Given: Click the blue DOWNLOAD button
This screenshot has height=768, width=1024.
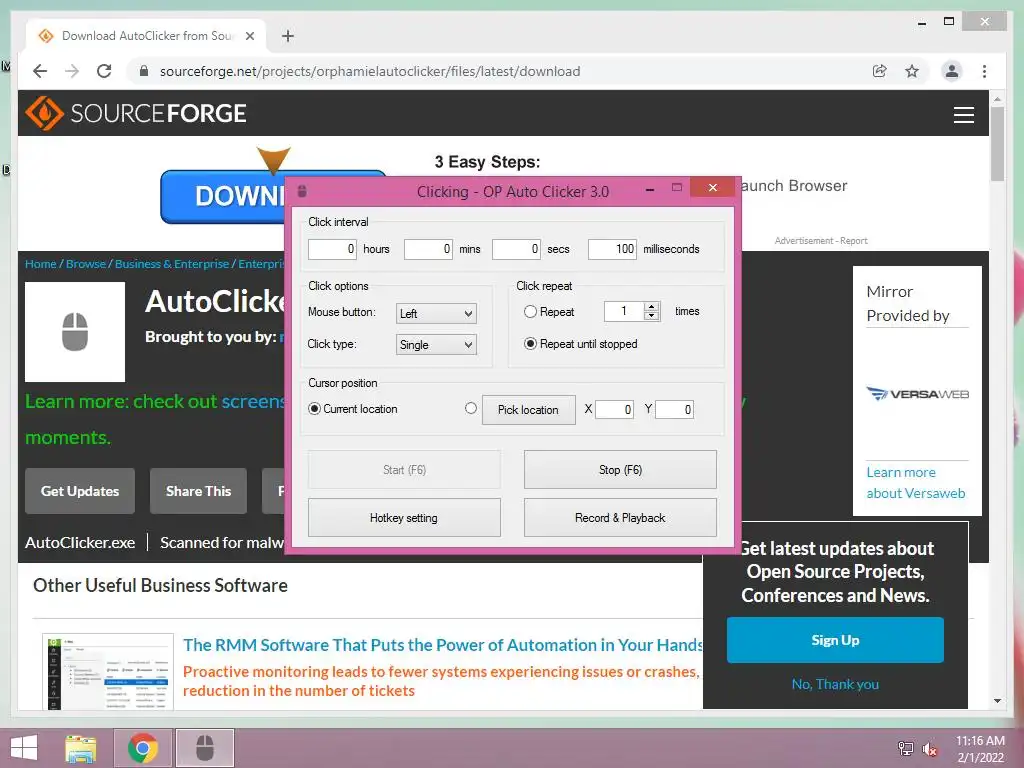Looking at the screenshot, I should 223,196.
